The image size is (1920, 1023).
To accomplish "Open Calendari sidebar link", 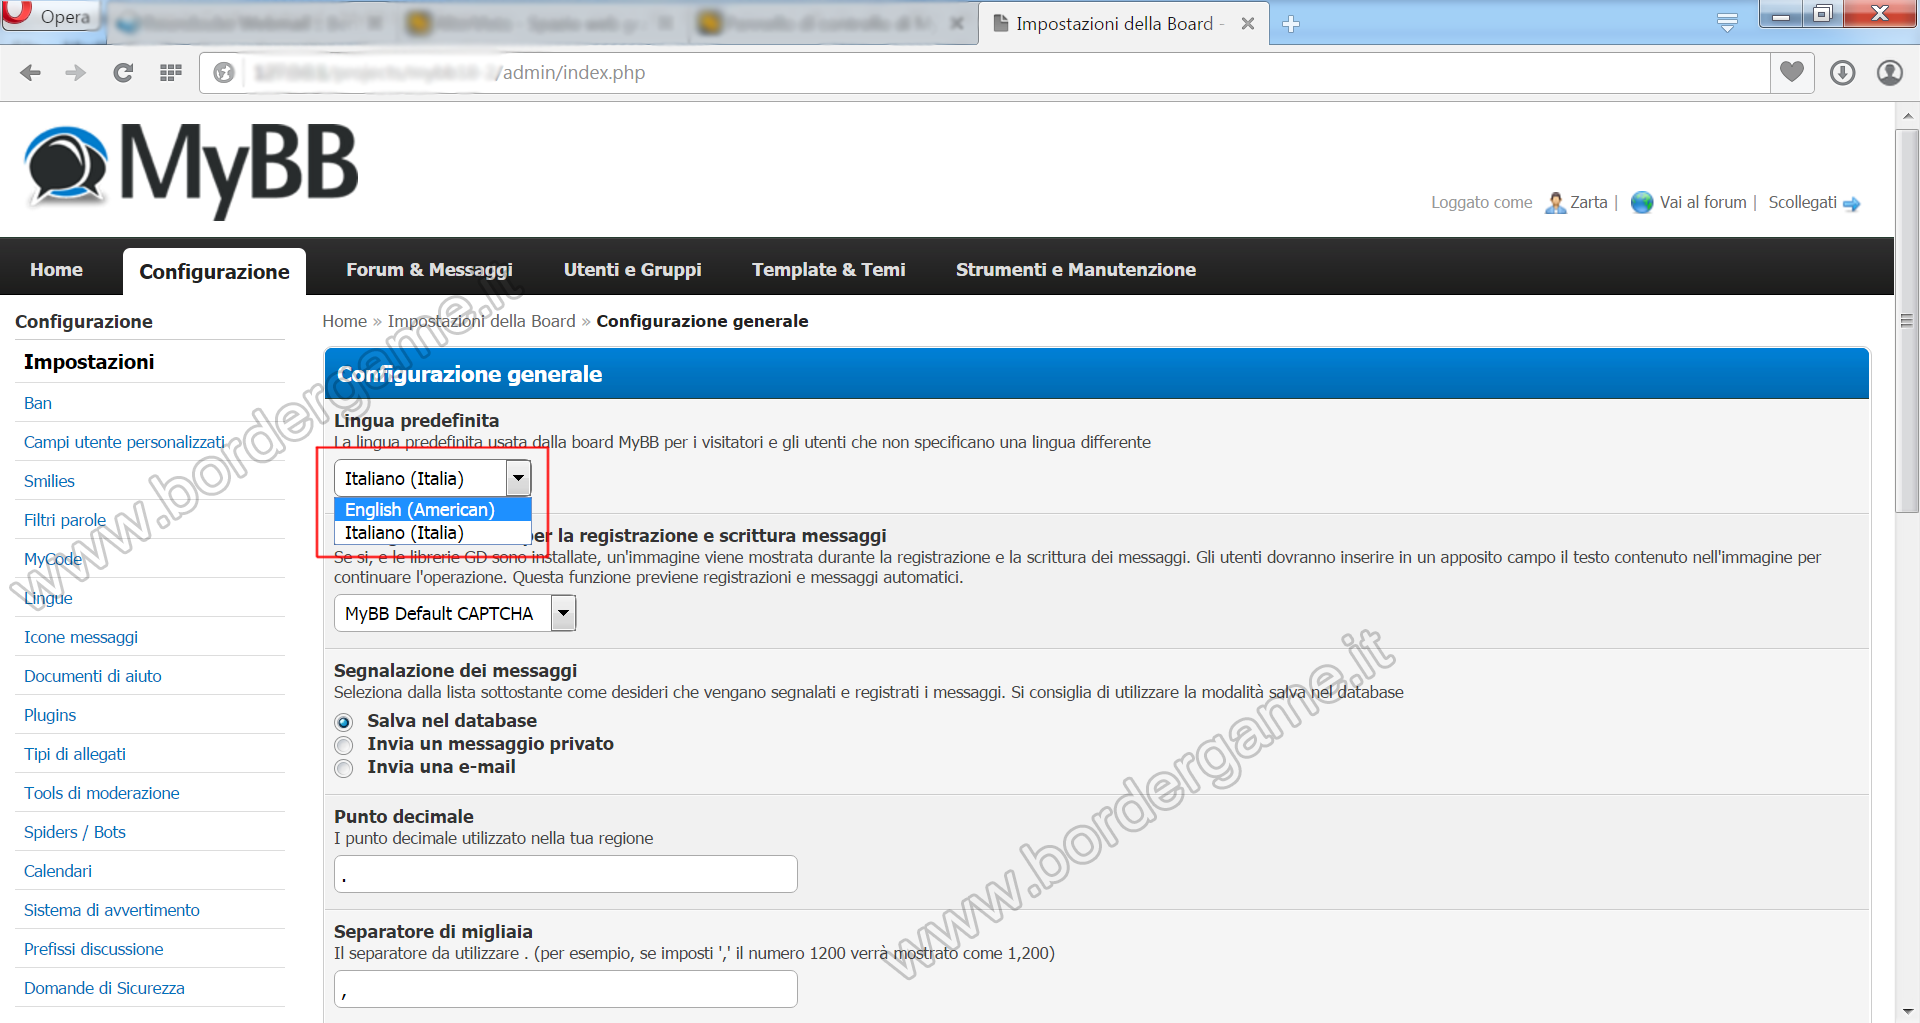I will click(x=58, y=871).
